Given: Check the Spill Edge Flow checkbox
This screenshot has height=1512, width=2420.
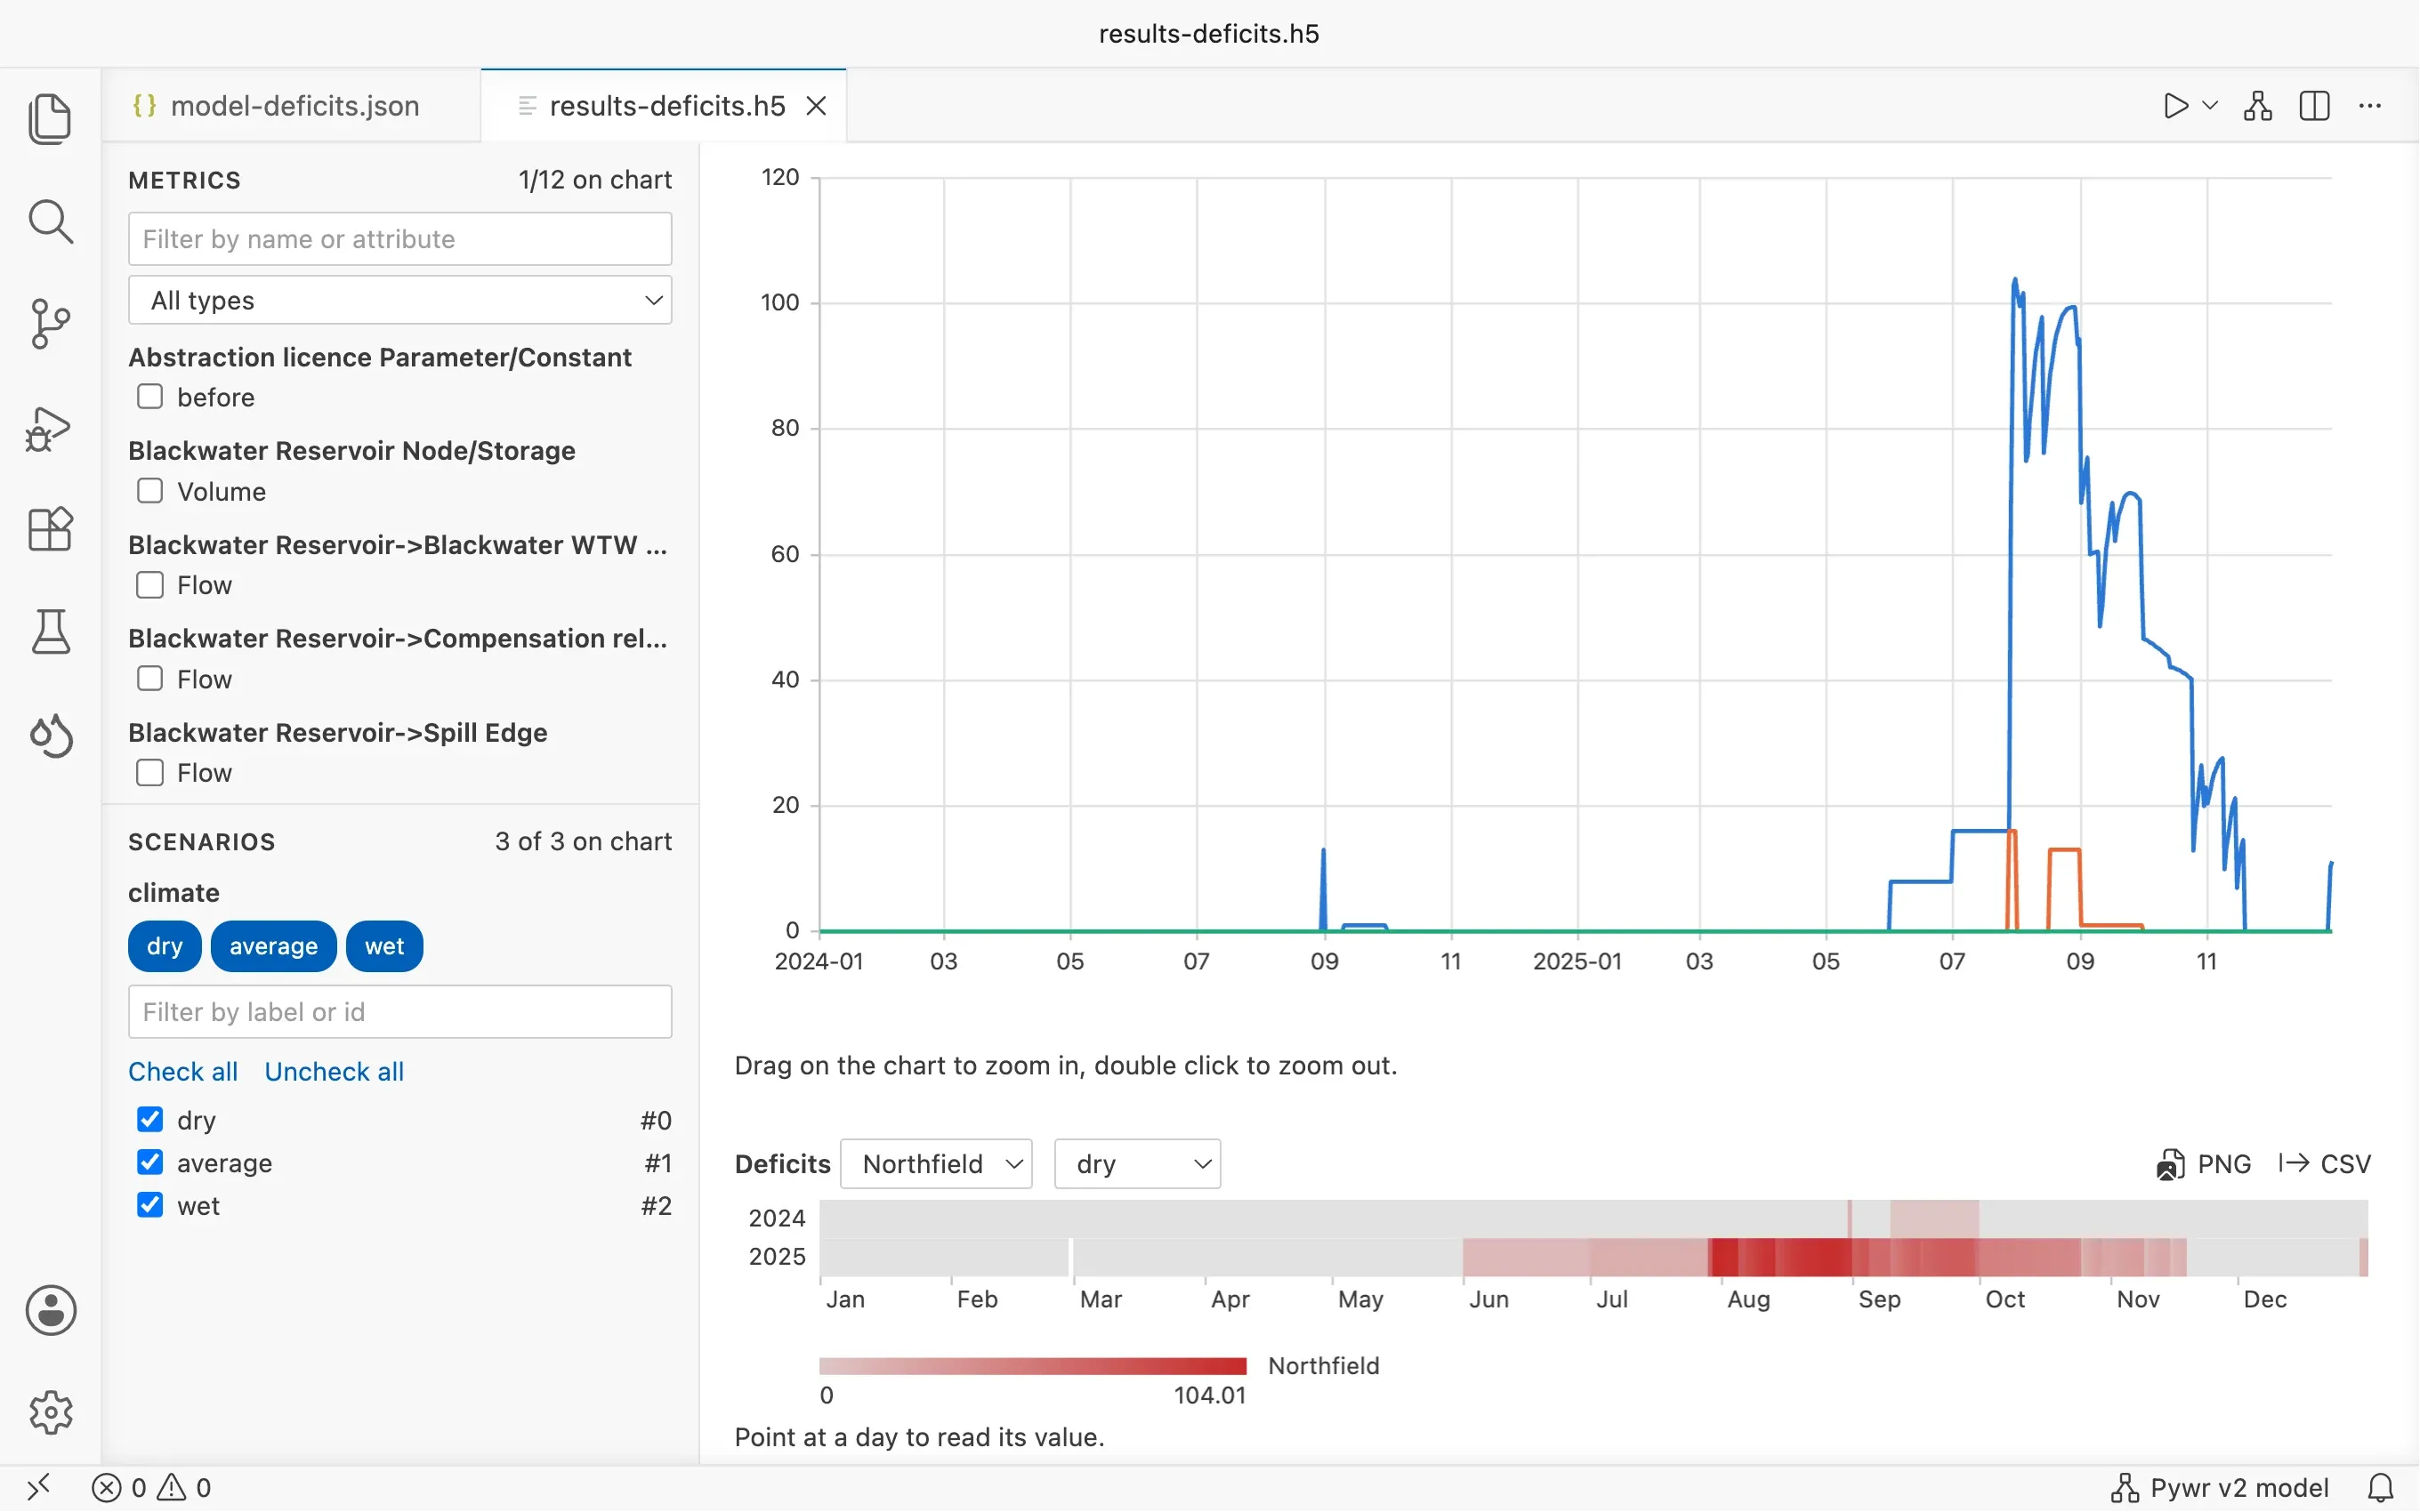Looking at the screenshot, I should pyautogui.click(x=150, y=773).
